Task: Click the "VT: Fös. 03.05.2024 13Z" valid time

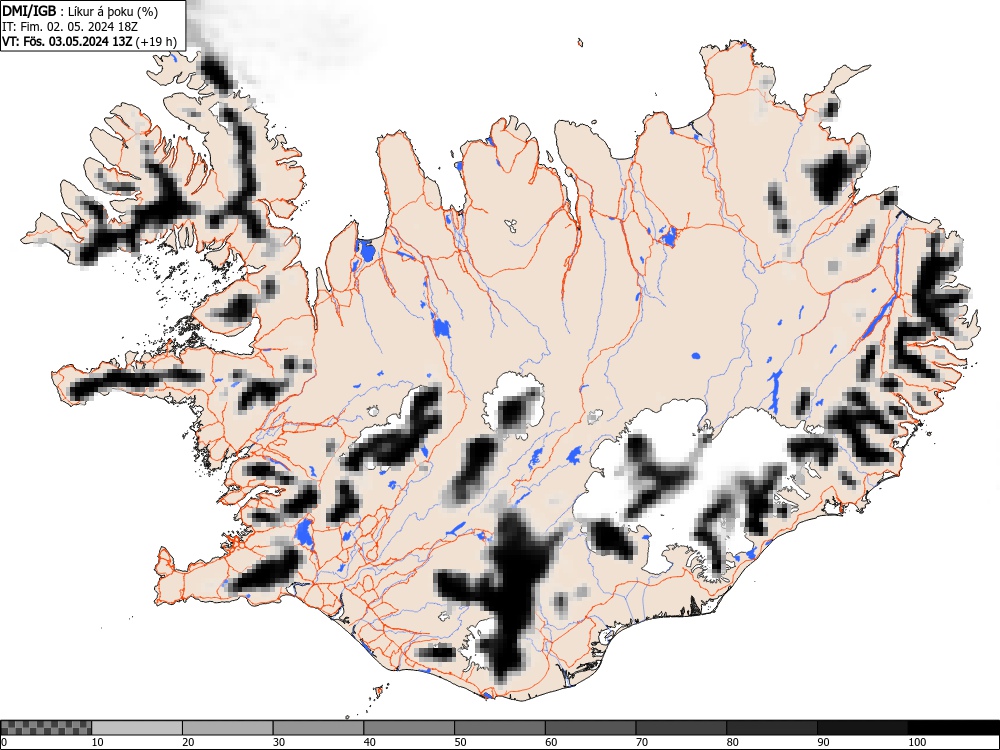Action: coord(67,42)
